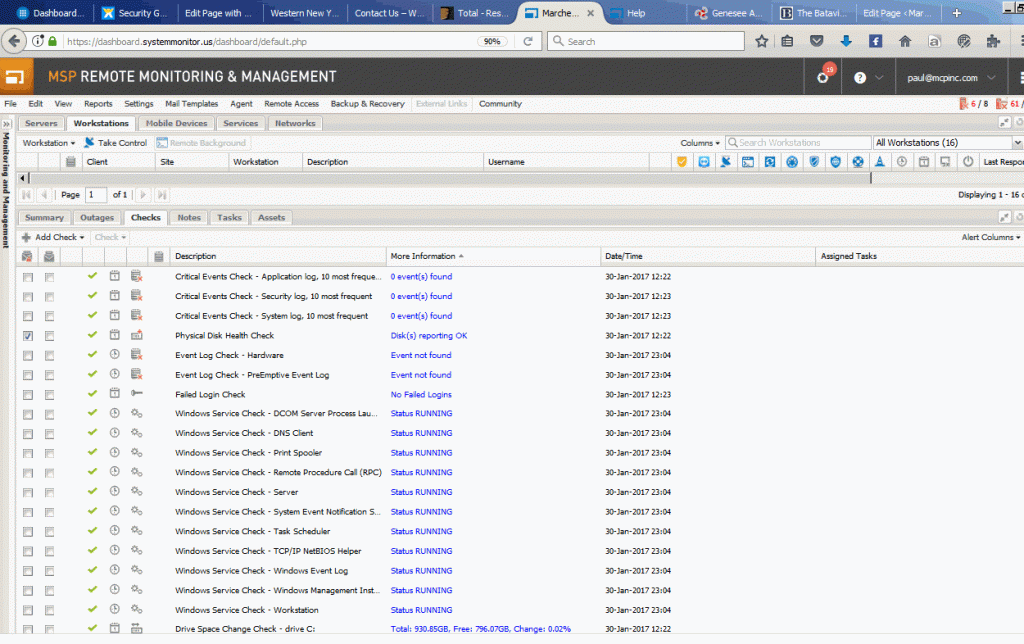Image resolution: width=1024 pixels, height=644 pixels.
Task: Click the Disk(s) reporting OK link
Action: (429, 336)
